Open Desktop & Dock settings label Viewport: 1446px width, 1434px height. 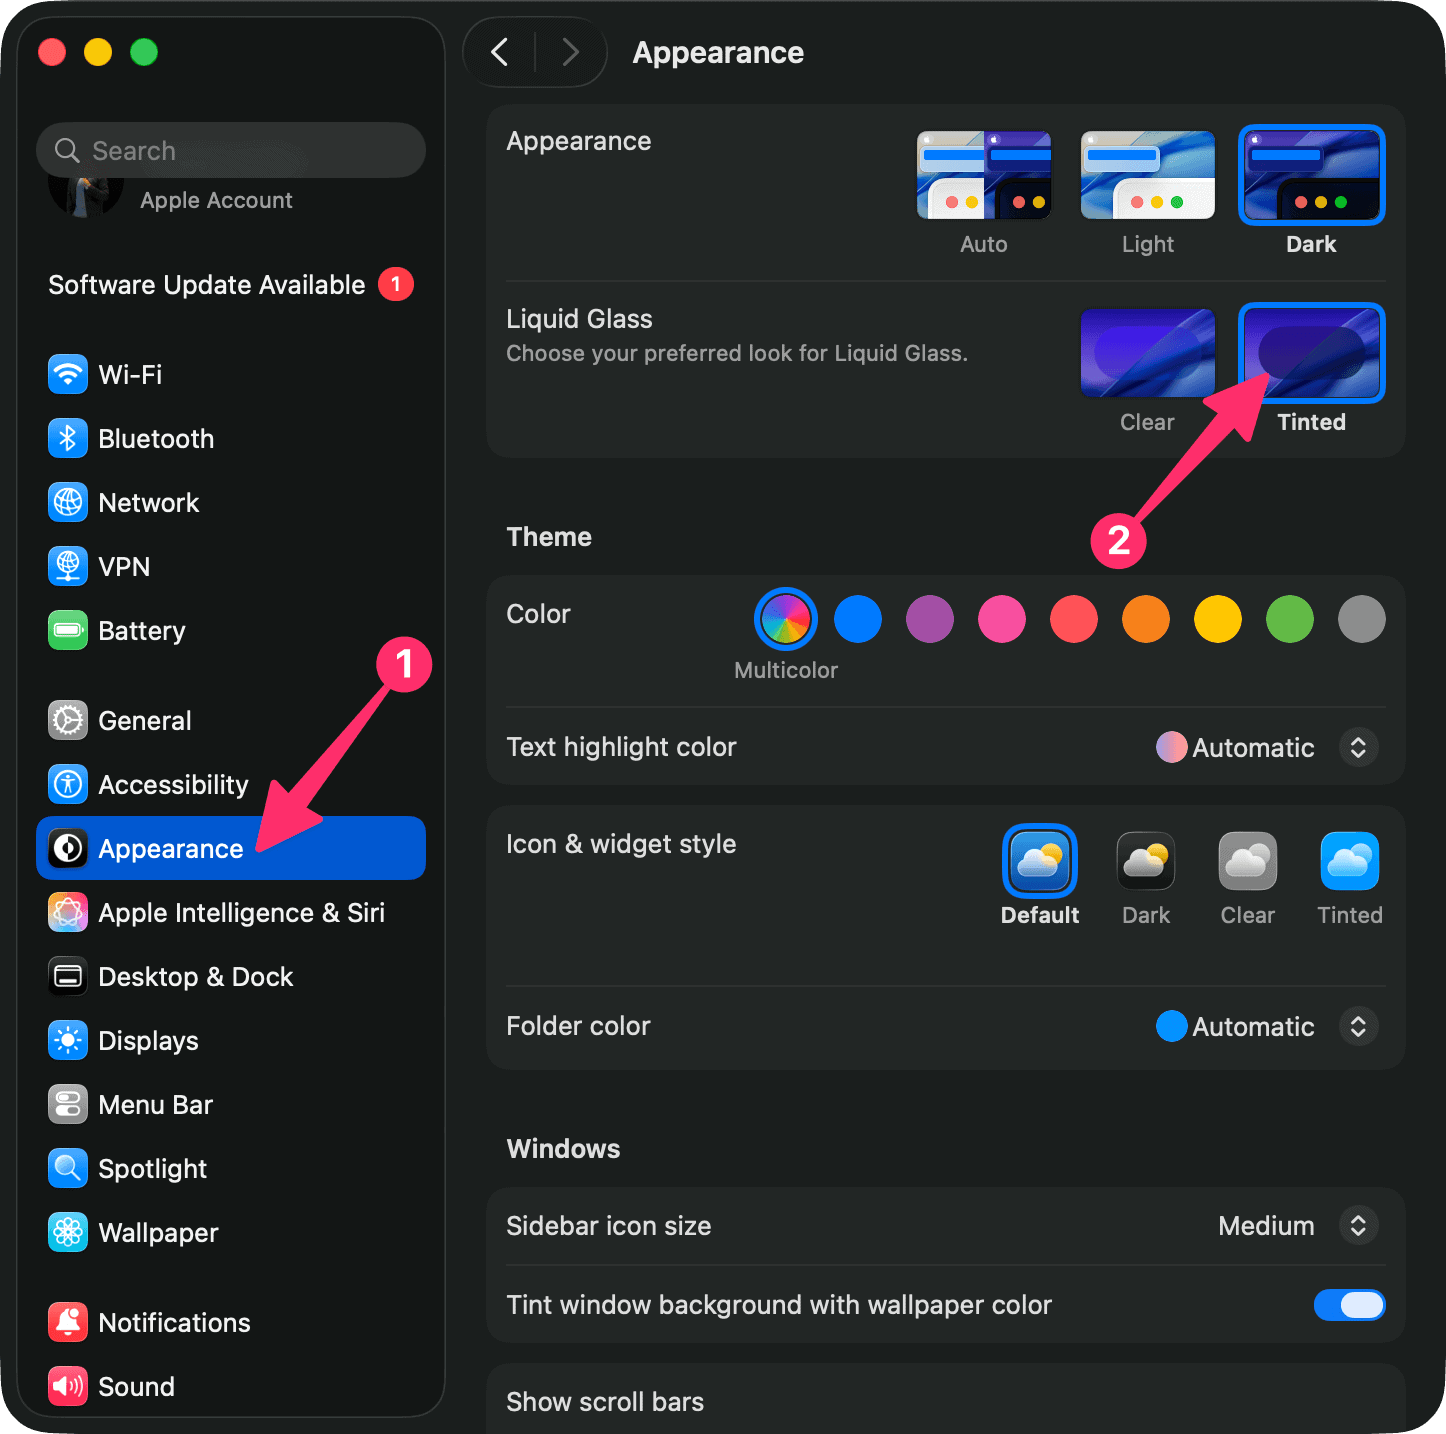pos(196,977)
